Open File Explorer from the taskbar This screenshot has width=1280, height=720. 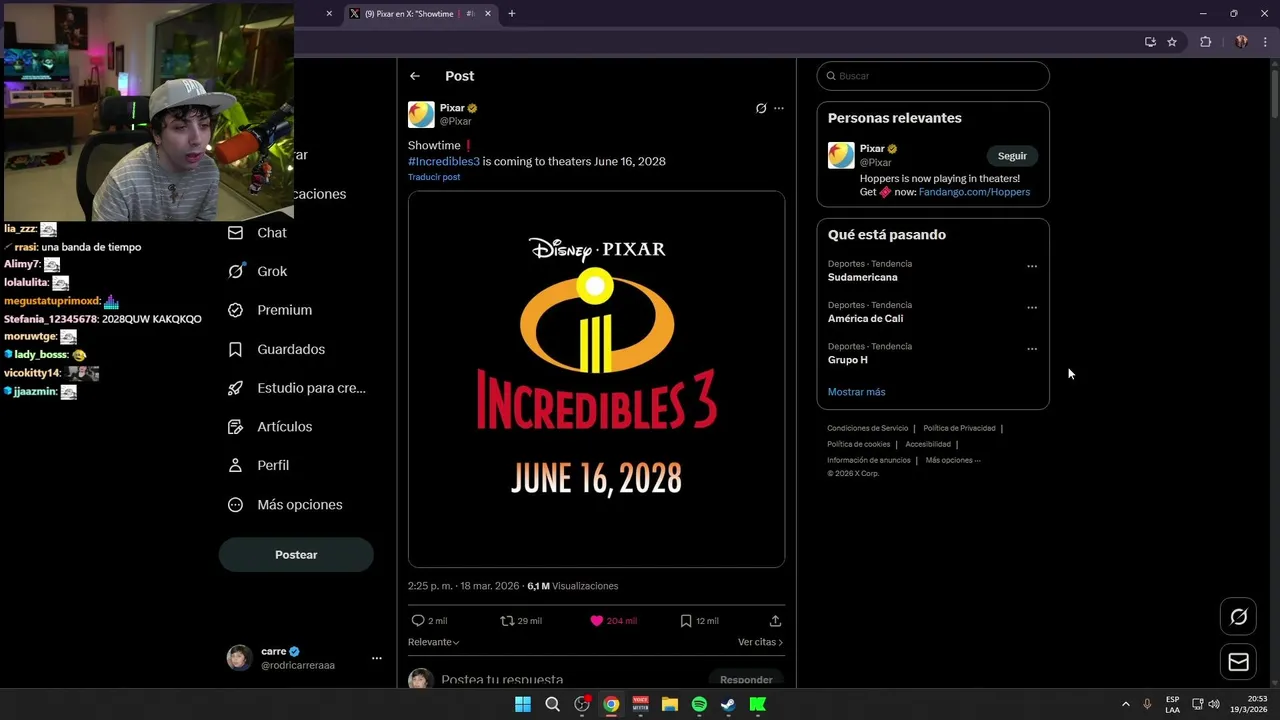click(x=670, y=704)
